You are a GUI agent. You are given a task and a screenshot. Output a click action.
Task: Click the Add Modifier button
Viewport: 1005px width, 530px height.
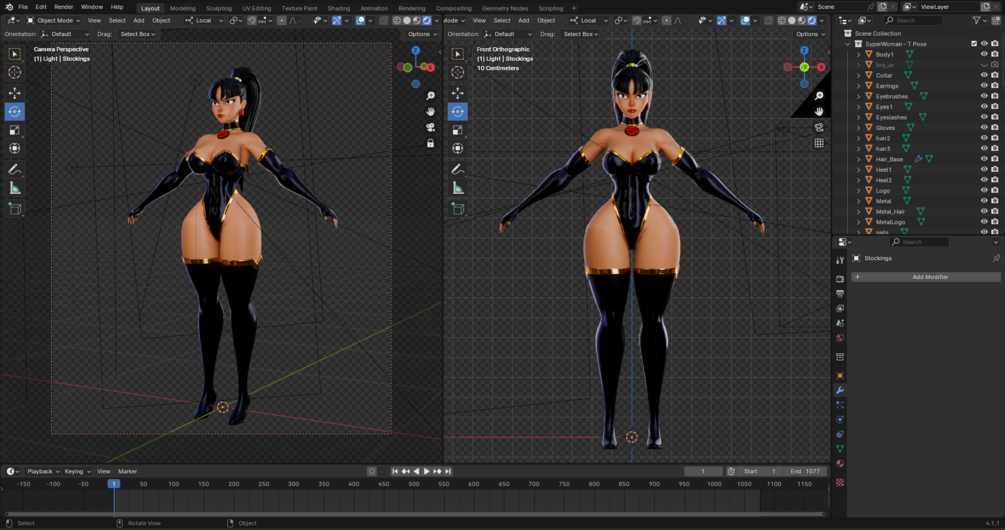(926, 277)
